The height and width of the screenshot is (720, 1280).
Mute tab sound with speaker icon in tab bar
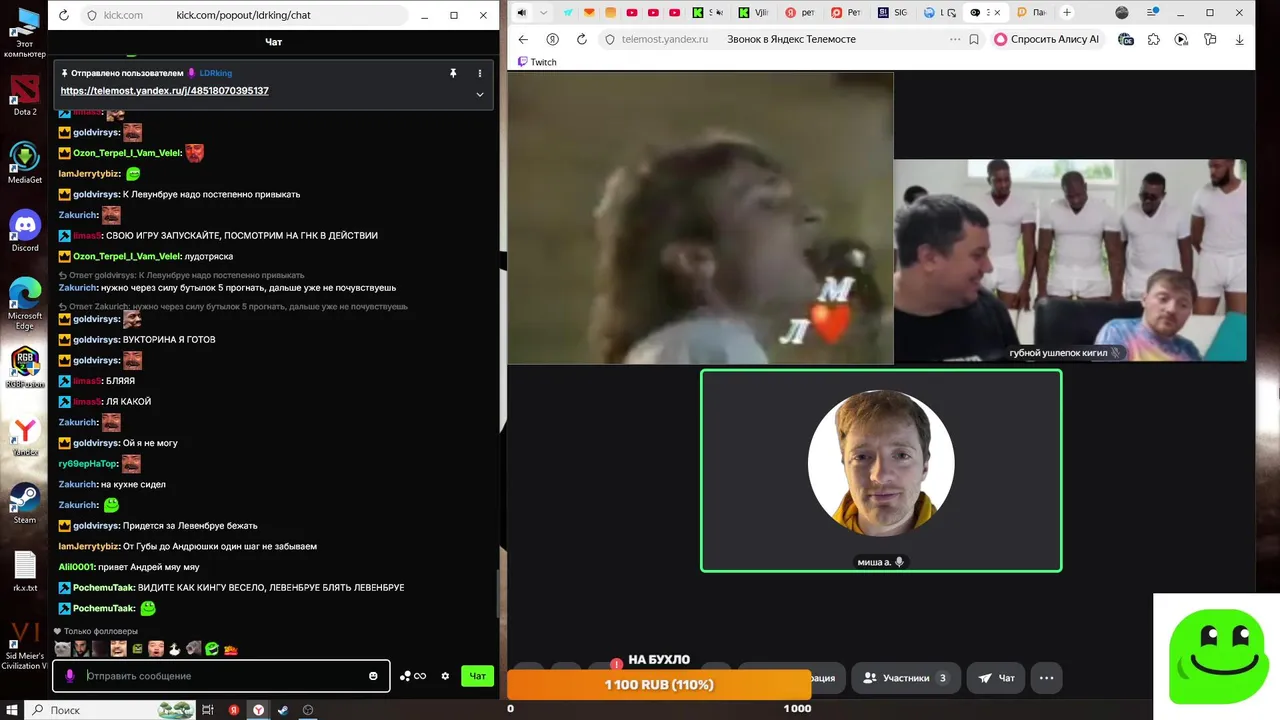pos(521,13)
